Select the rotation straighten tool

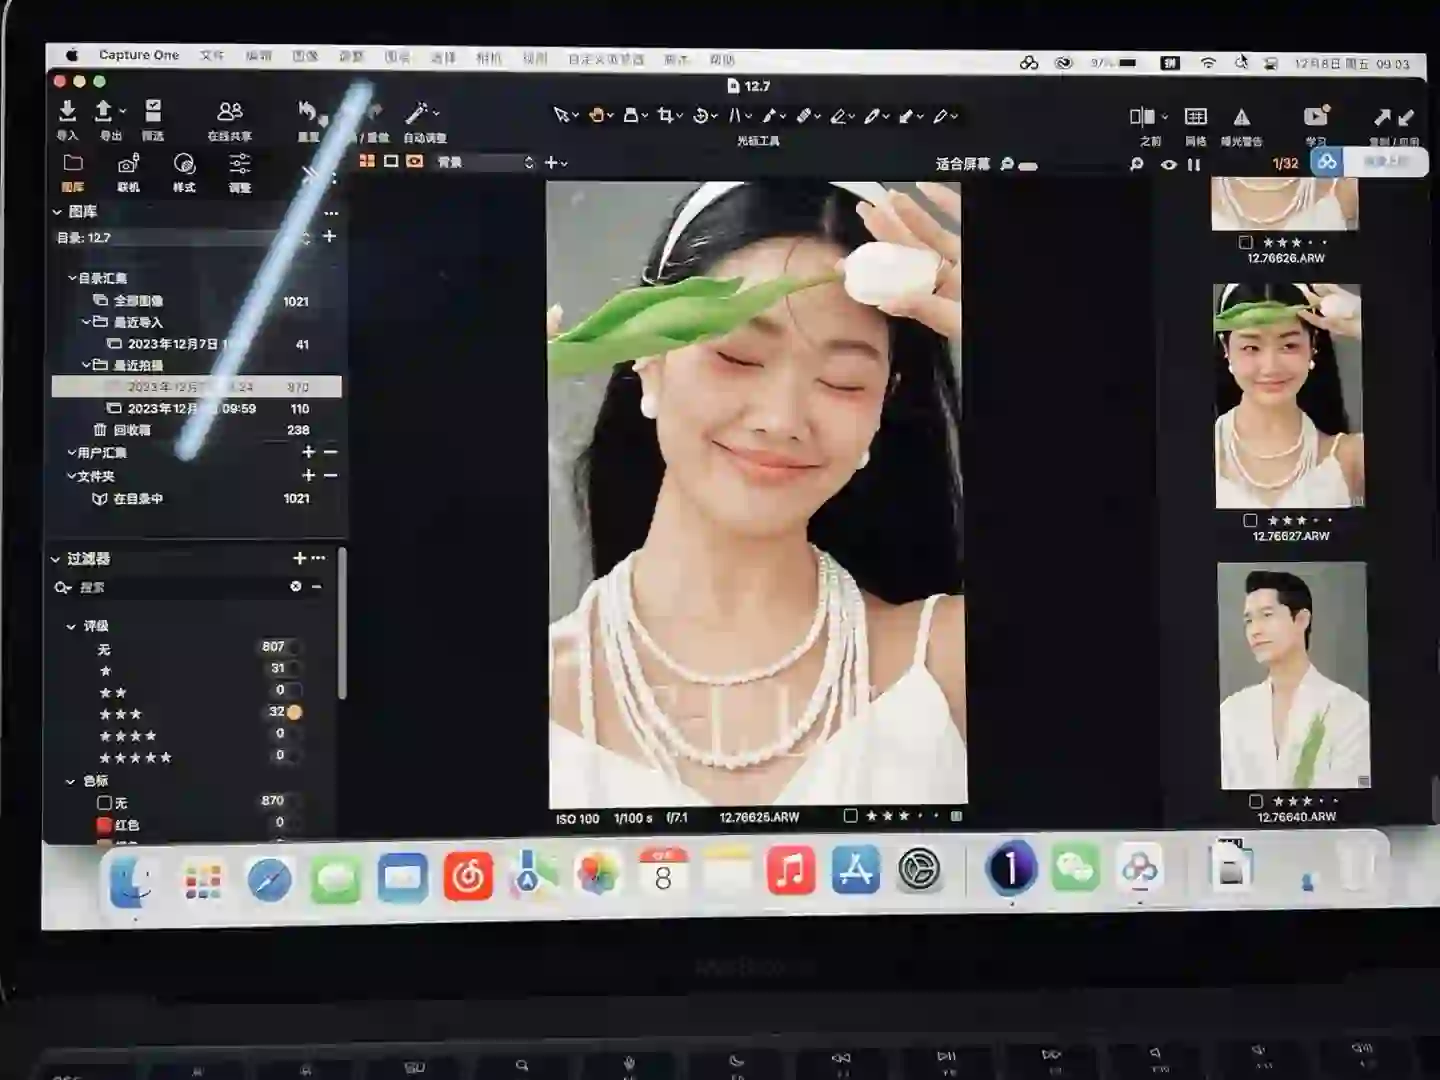tap(701, 116)
